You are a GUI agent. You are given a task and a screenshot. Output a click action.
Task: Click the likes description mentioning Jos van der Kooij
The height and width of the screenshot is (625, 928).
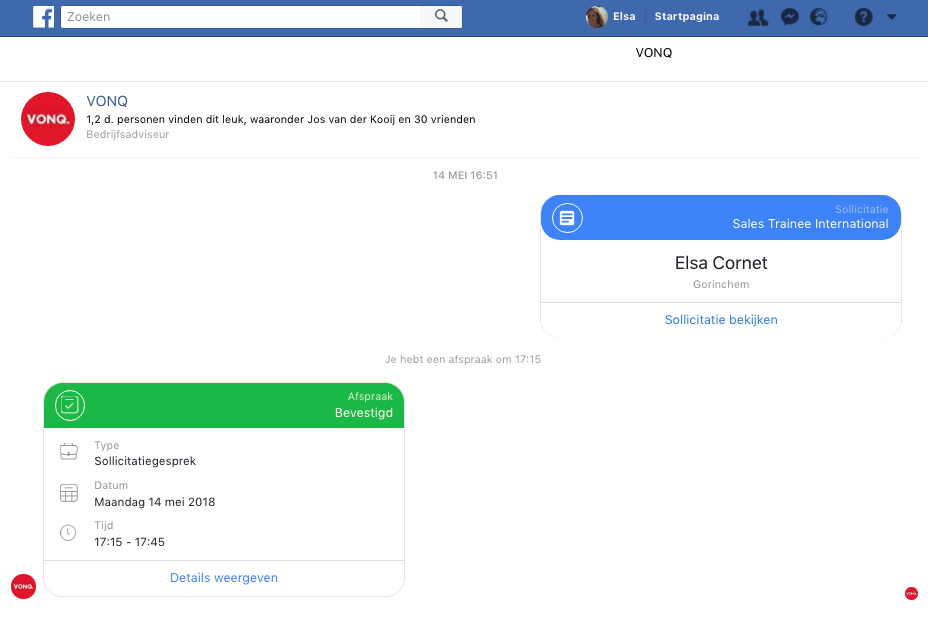point(281,119)
